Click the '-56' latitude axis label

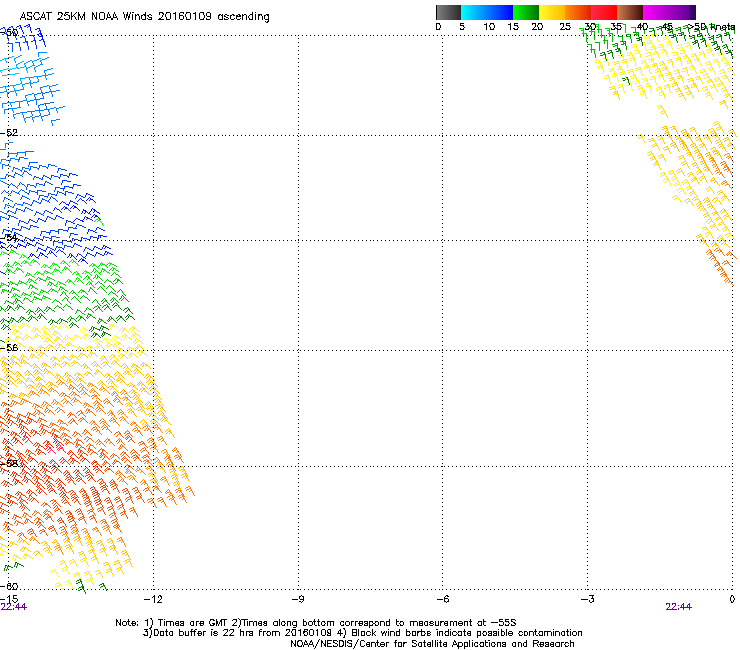tap(9, 347)
